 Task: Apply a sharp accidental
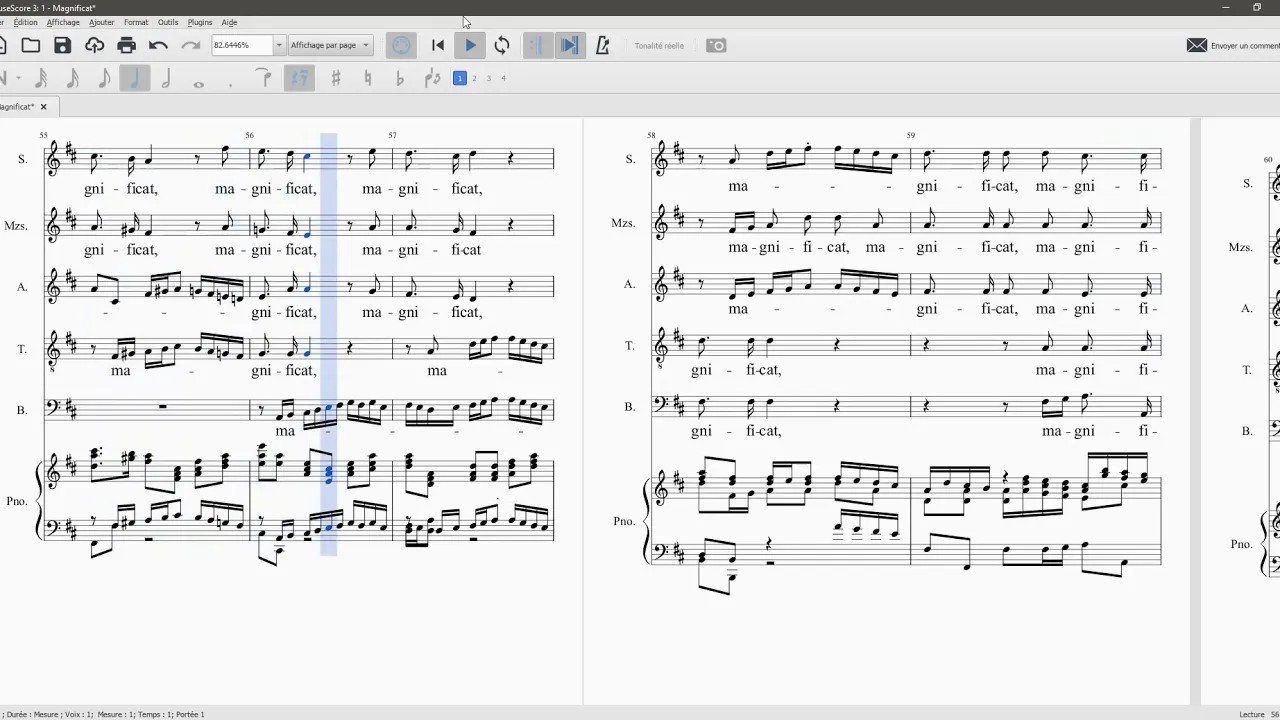tap(336, 78)
